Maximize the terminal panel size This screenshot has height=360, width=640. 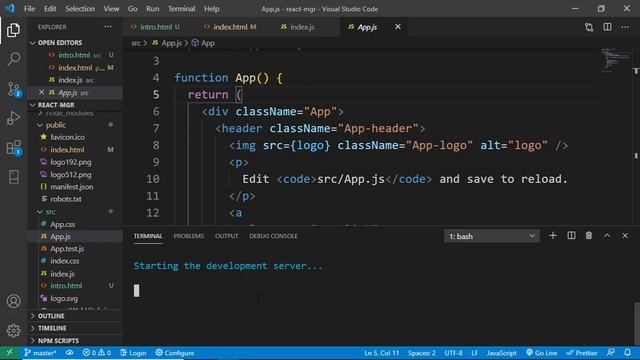607,236
